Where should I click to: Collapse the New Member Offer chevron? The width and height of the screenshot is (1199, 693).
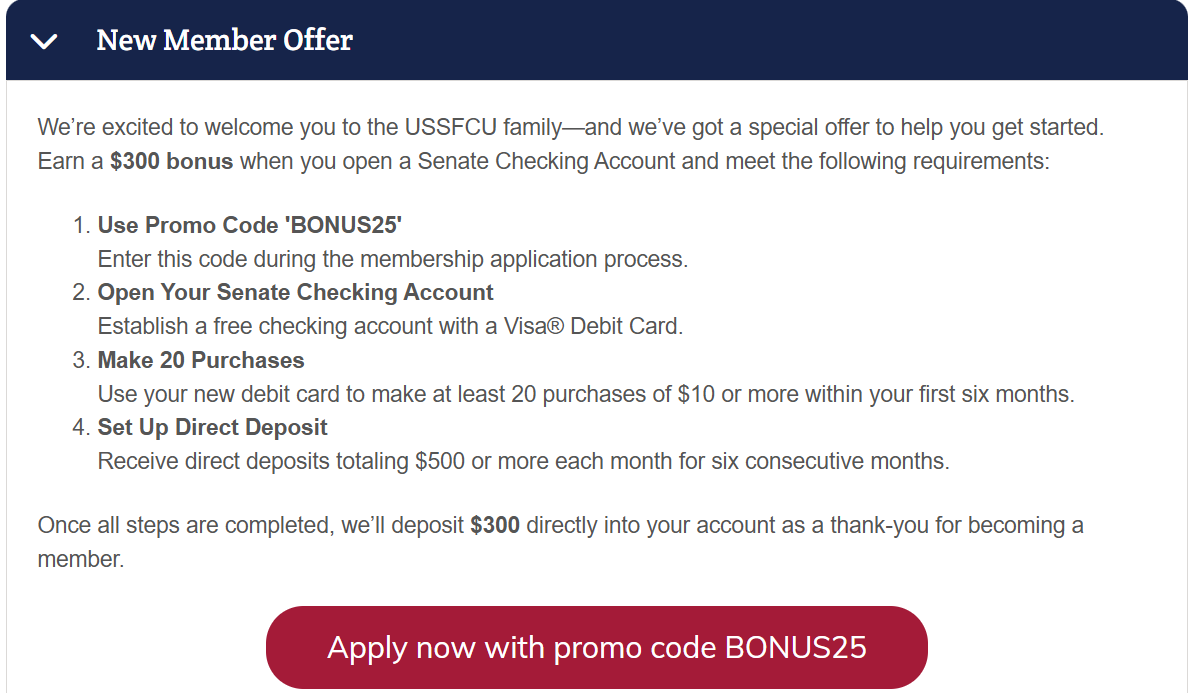click(44, 41)
